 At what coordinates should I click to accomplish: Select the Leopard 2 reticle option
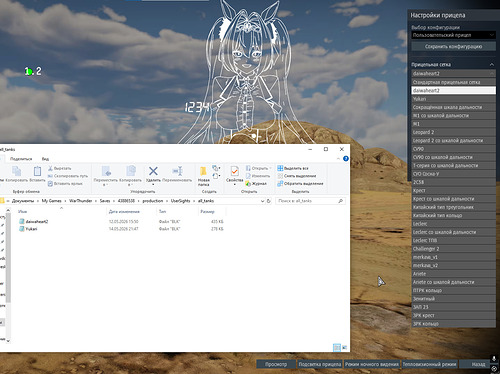click(453, 132)
